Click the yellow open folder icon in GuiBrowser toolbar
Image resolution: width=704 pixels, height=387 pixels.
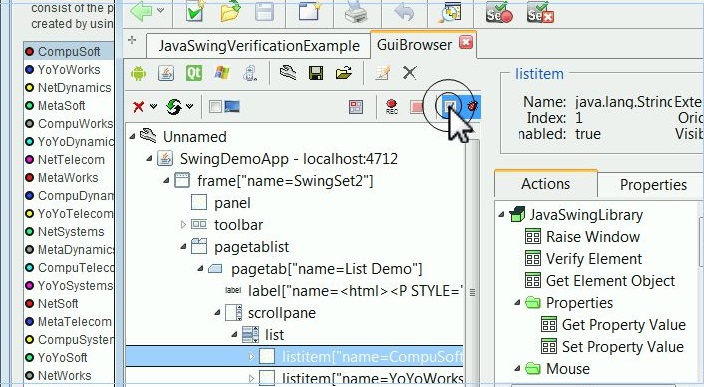pyautogui.click(x=343, y=73)
